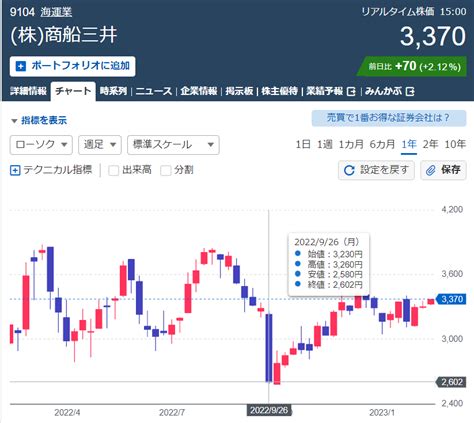The width and height of the screenshot is (474, 423).
Task: Open the 企業情報 tab
Action: pyautogui.click(x=199, y=91)
